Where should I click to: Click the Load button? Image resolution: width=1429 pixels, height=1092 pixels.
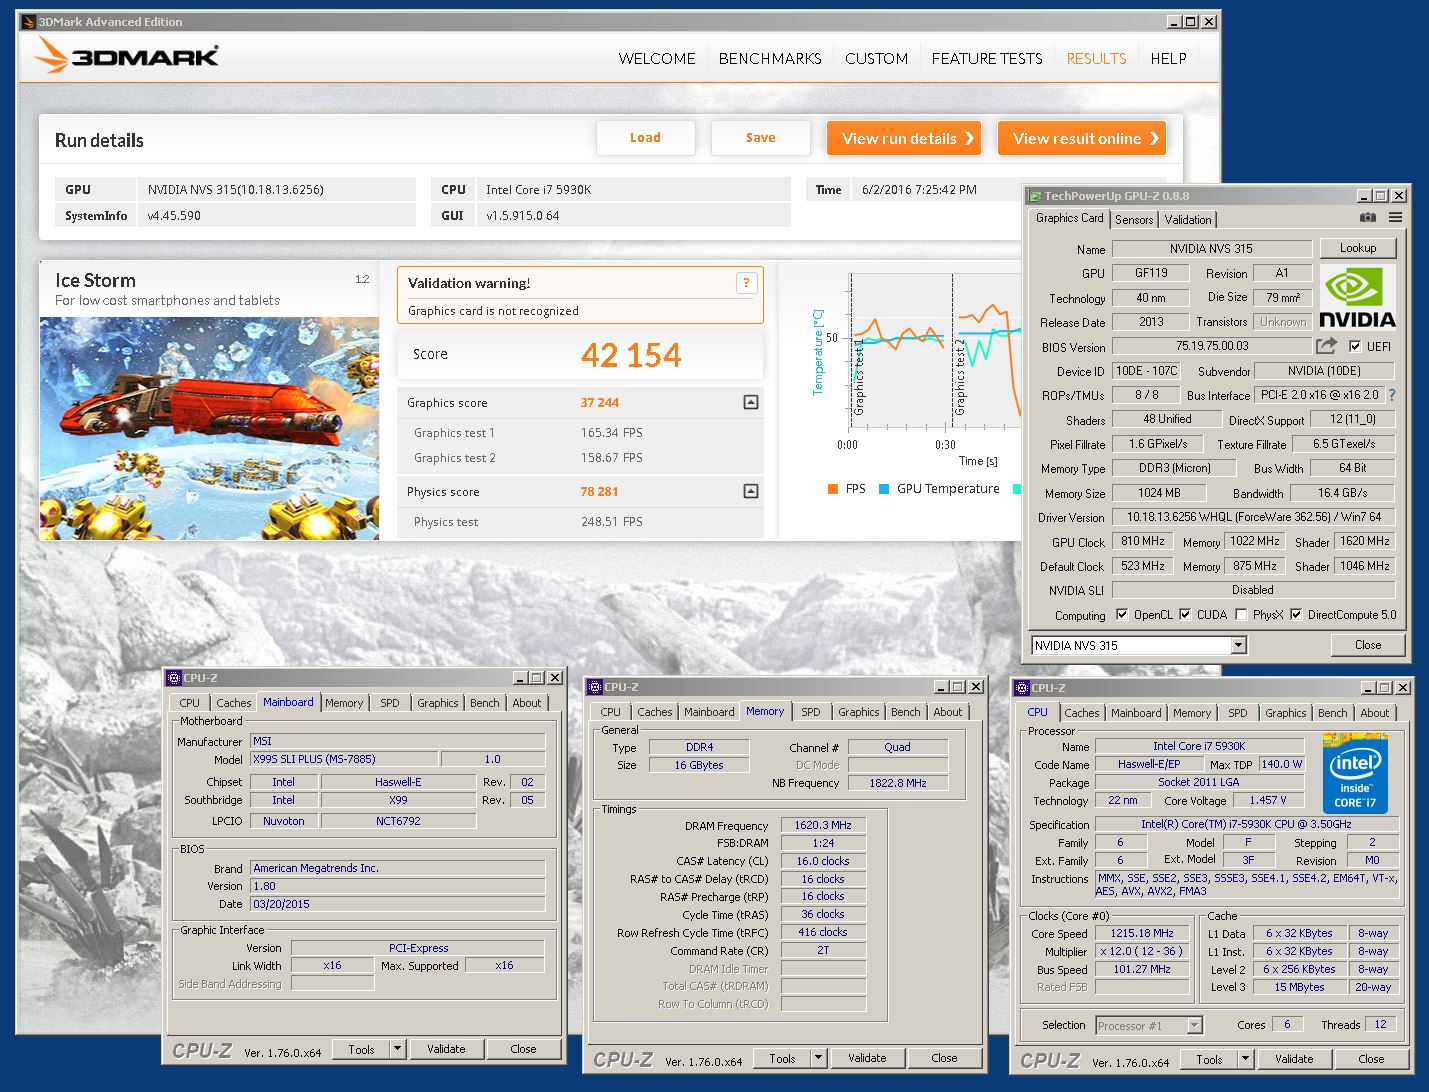click(x=645, y=138)
